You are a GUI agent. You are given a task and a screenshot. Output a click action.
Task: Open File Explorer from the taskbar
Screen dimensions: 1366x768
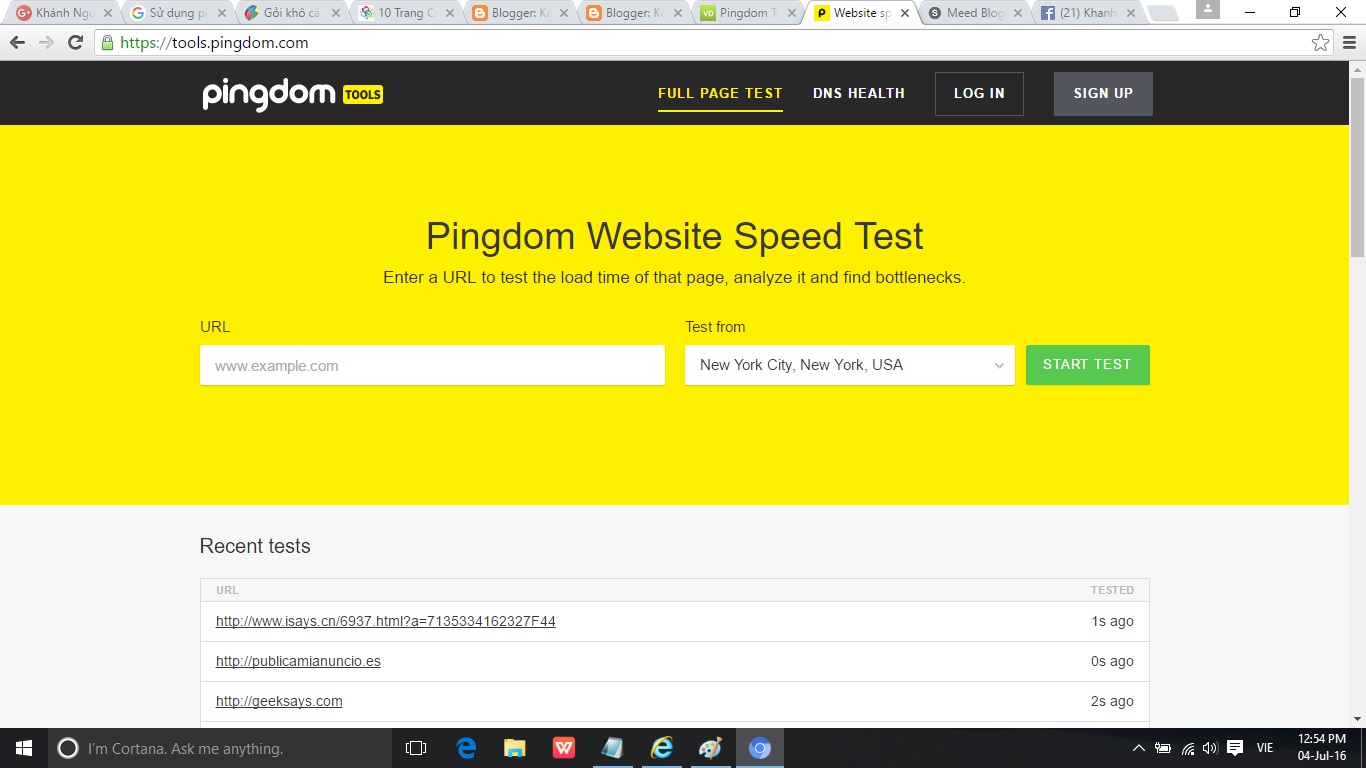tap(515, 748)
